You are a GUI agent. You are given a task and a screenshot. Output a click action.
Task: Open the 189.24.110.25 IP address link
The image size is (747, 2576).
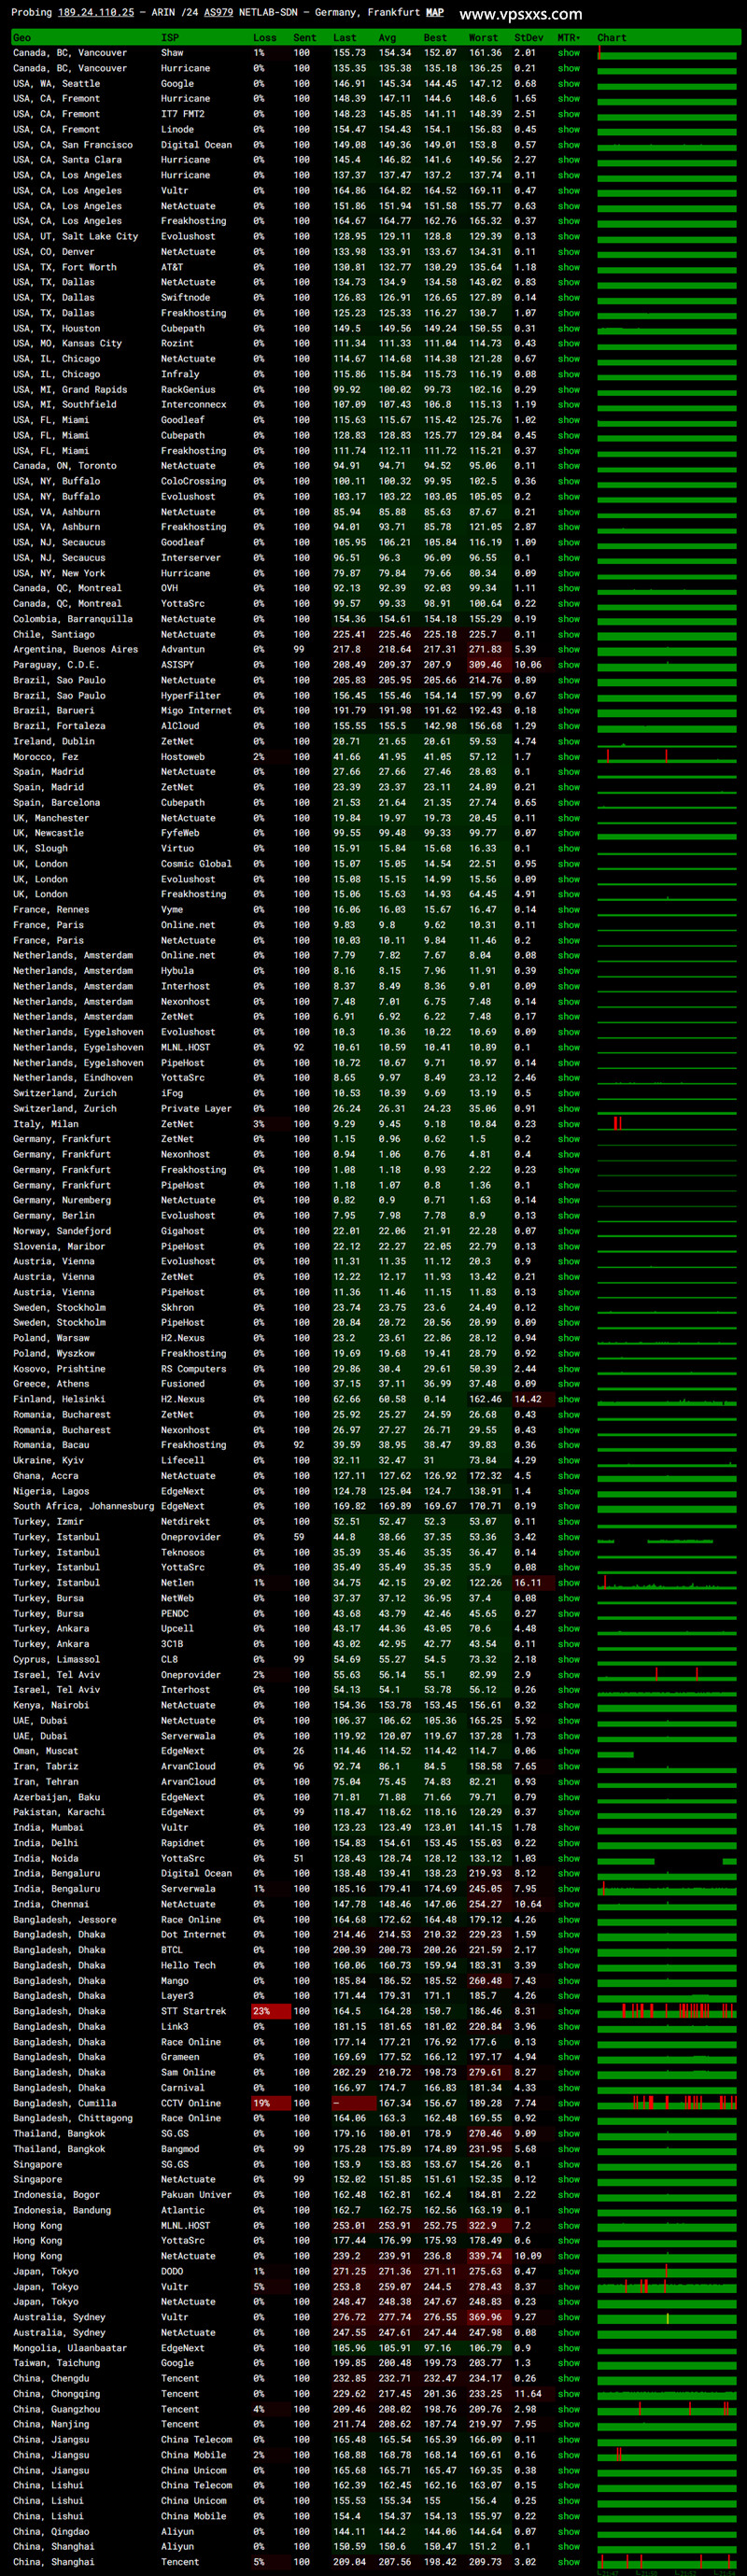(x=95, y=13)
